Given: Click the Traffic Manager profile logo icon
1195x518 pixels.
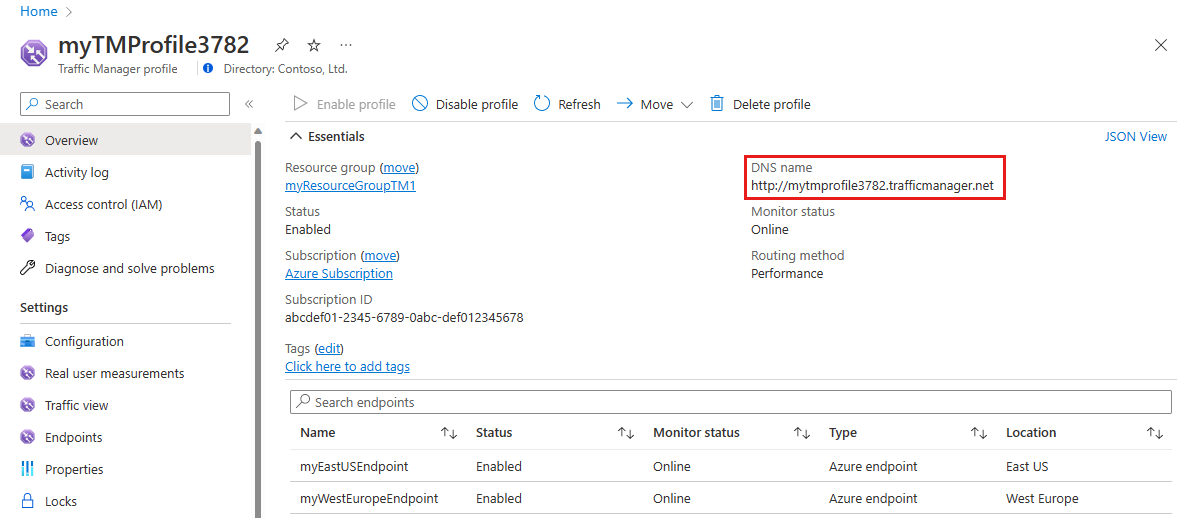Looking at the screenshot, I should coord(34,53).
